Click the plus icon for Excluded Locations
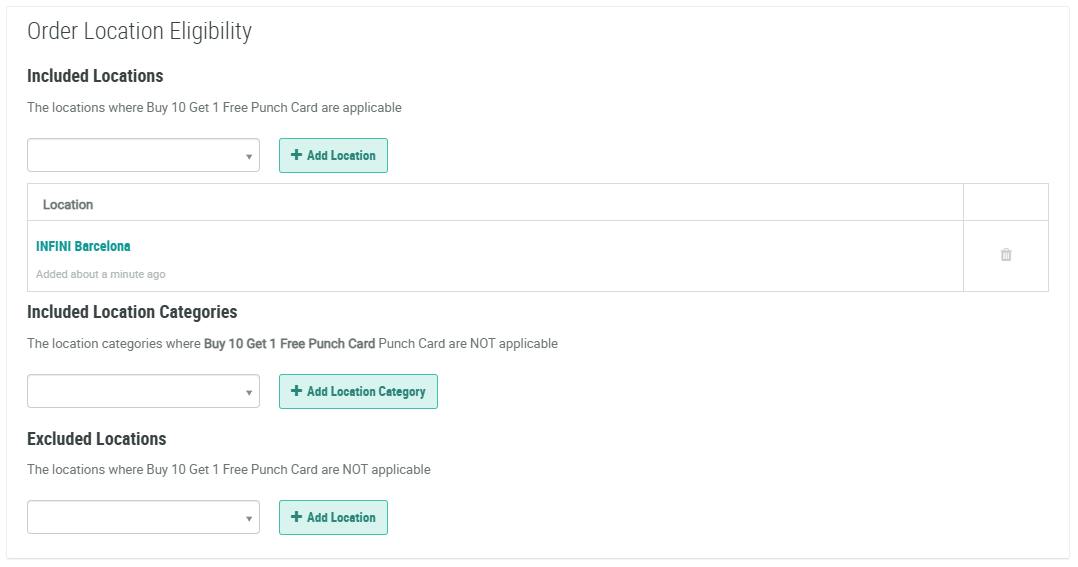 coord(296,517)
